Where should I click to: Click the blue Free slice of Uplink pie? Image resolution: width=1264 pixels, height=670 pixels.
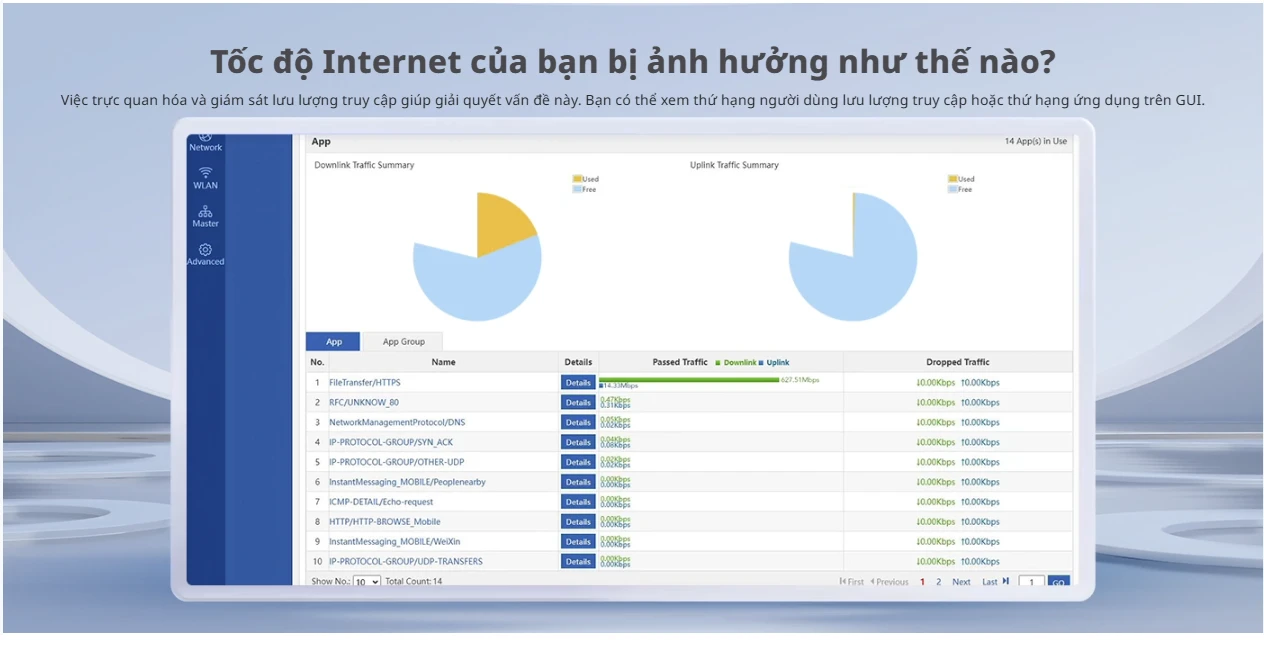[853, 257]
